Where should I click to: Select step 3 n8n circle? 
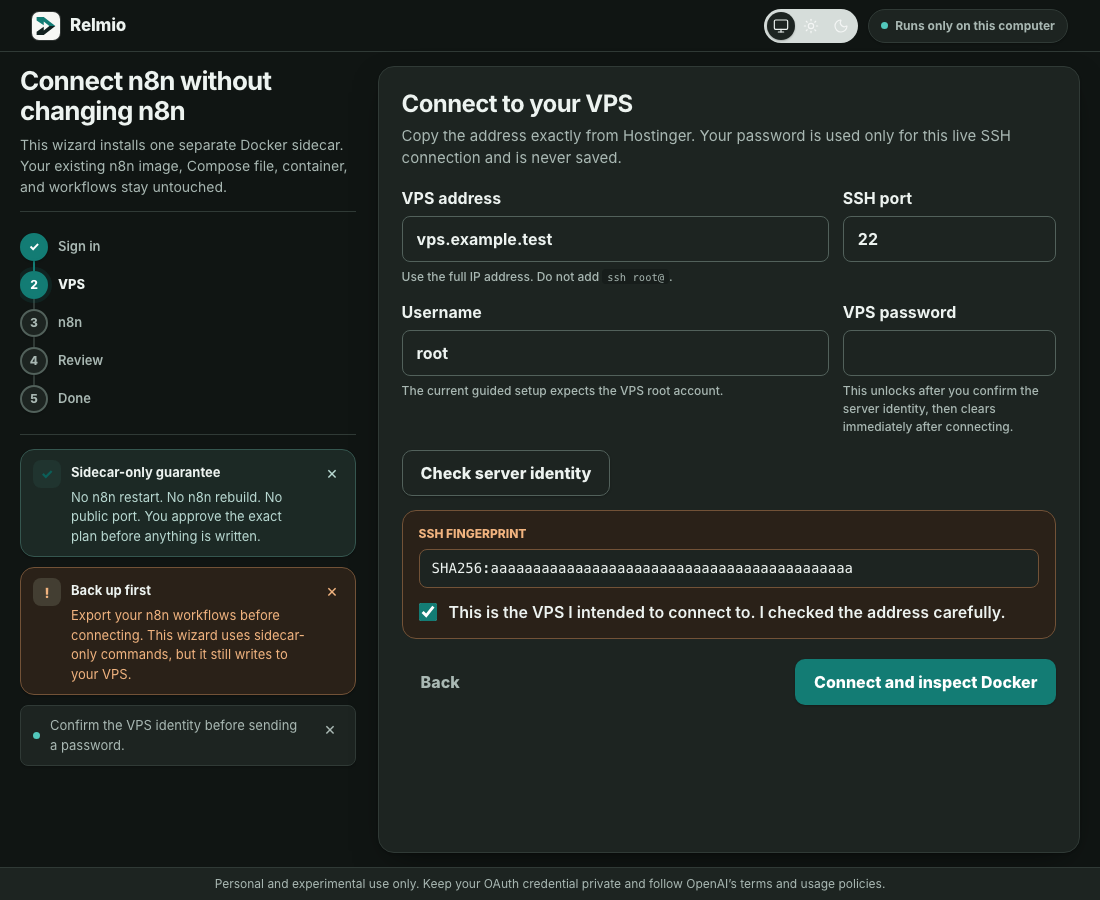pyautogui.click(x=34, y=323)
